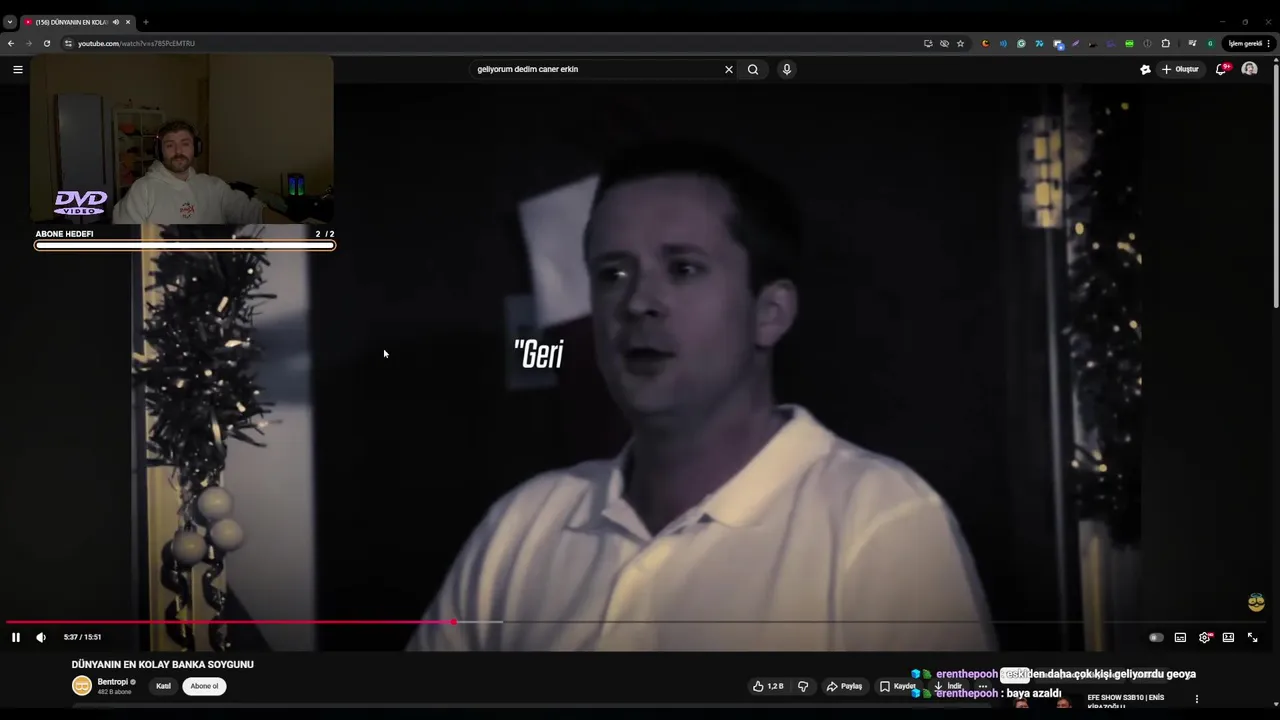
Task: Click the blue sound-wave extension icon
Action: tap(1003, 43)
